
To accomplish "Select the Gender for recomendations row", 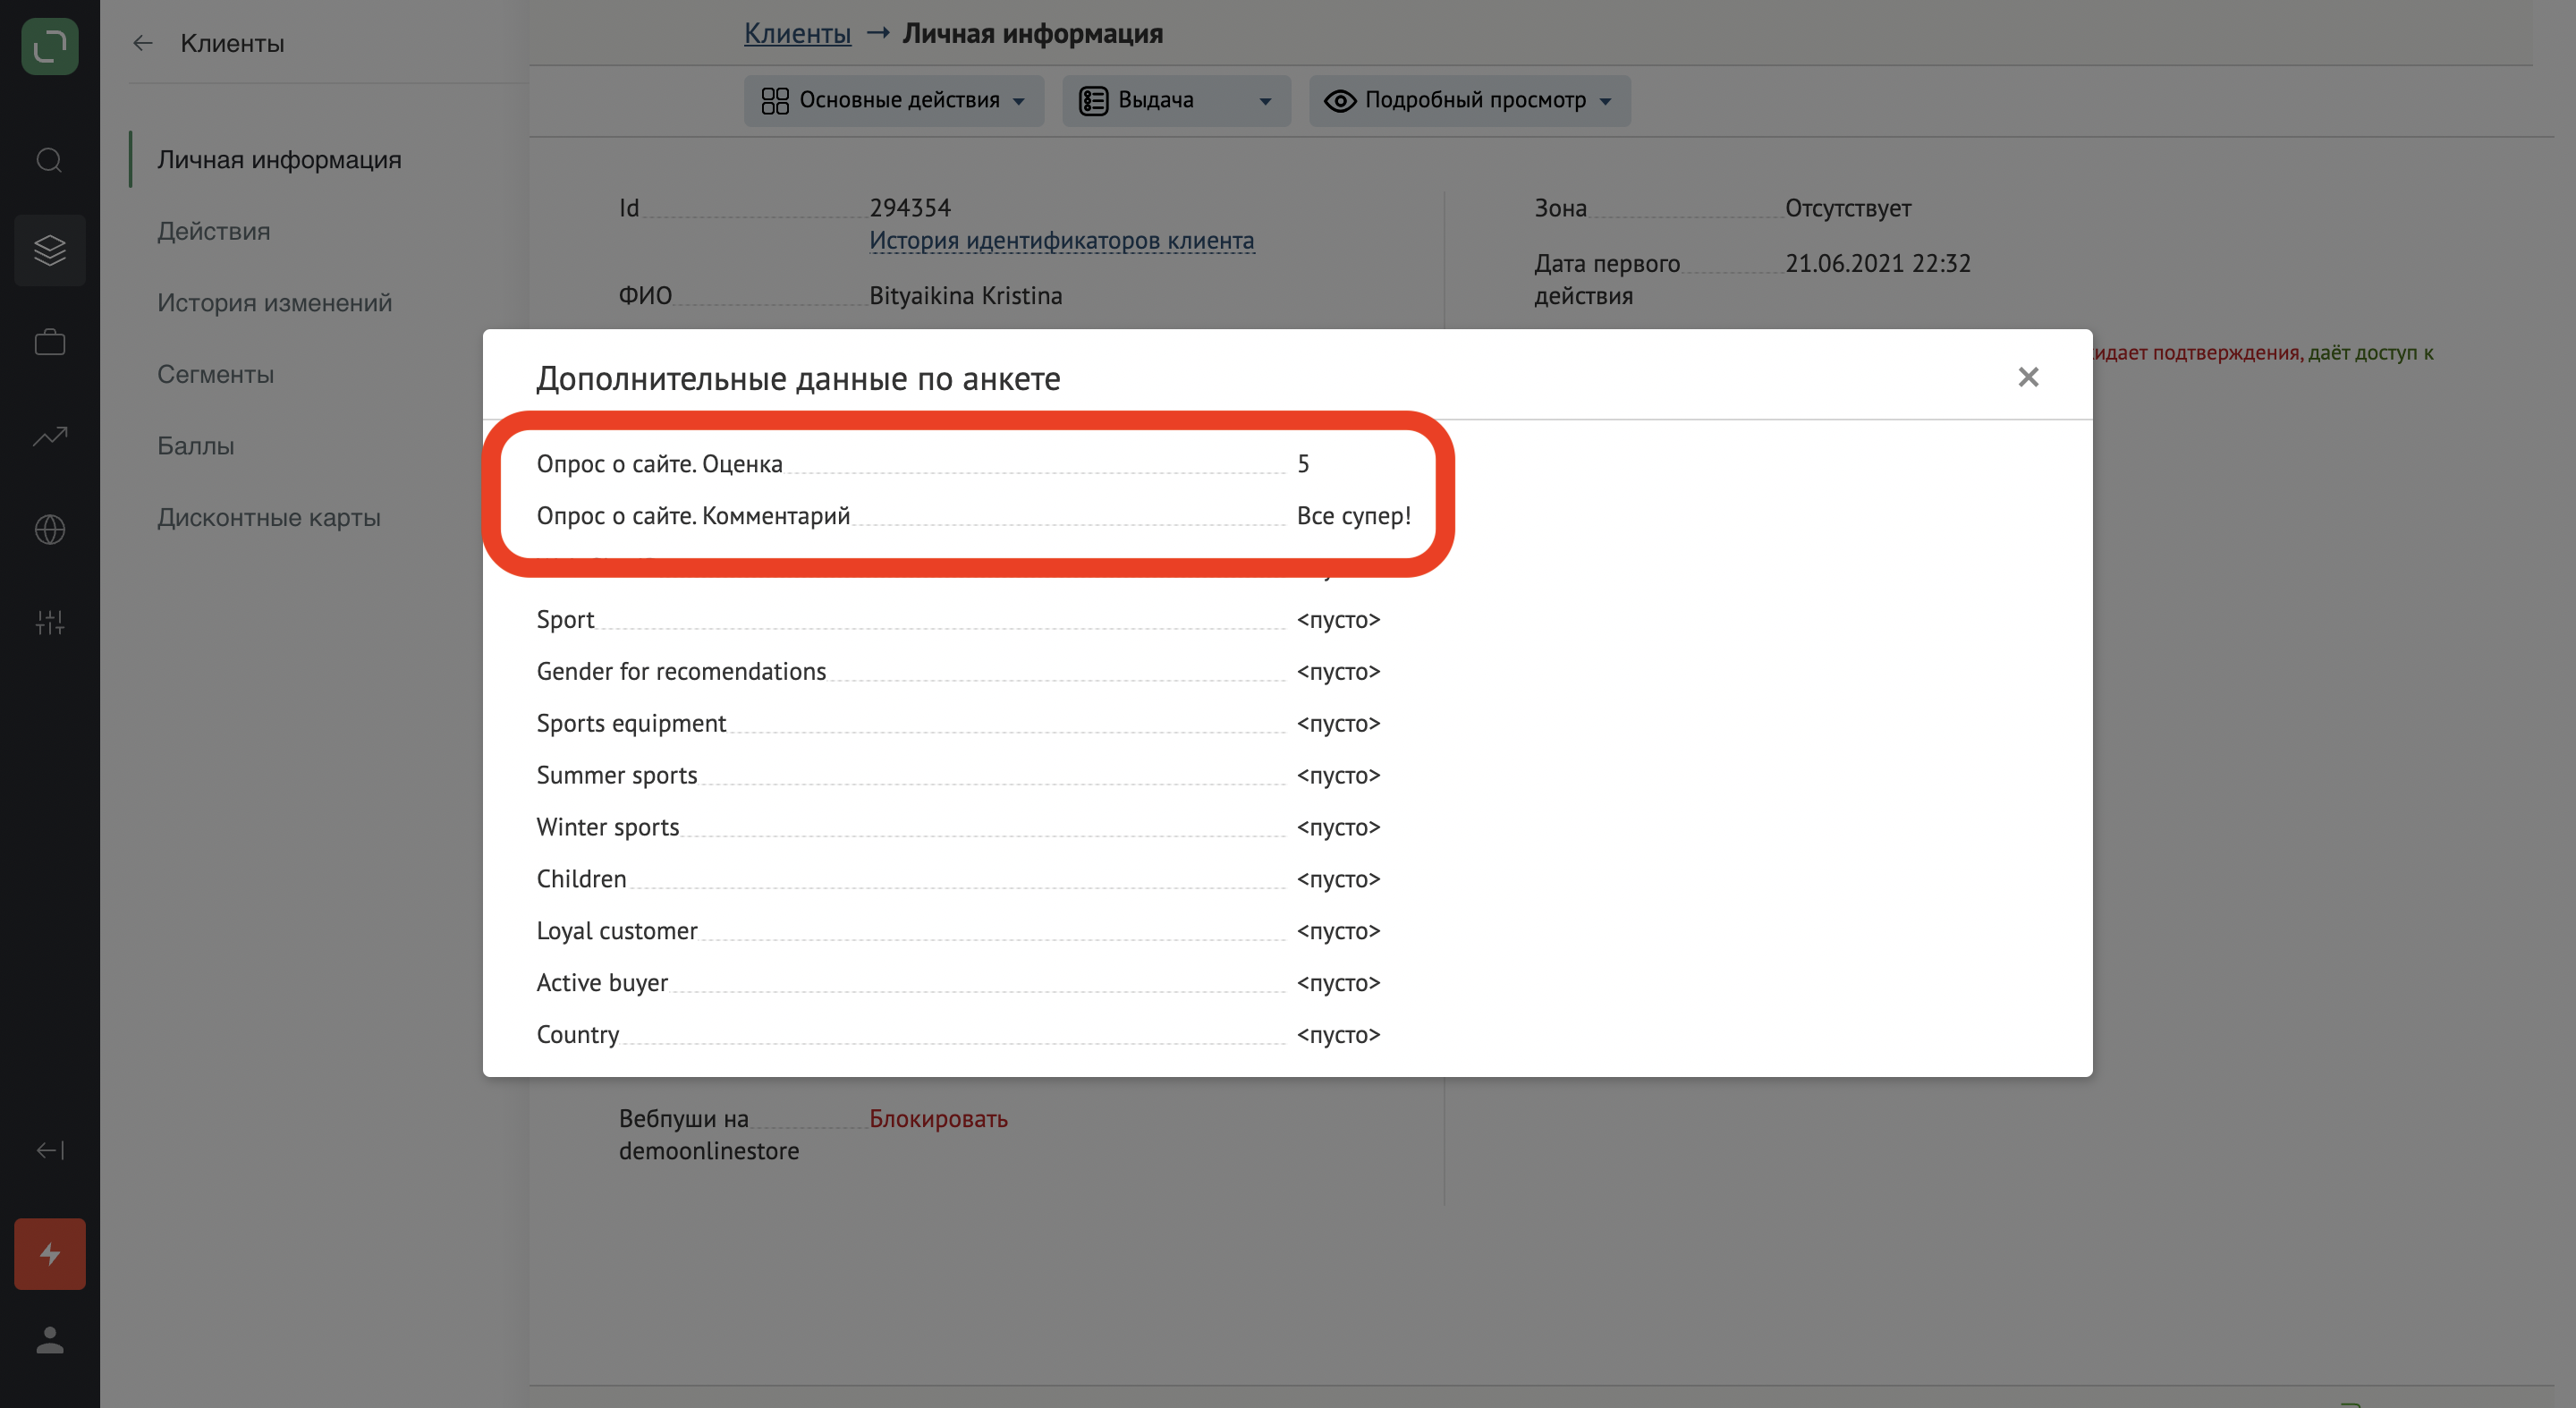I will (x=958, y=671).
